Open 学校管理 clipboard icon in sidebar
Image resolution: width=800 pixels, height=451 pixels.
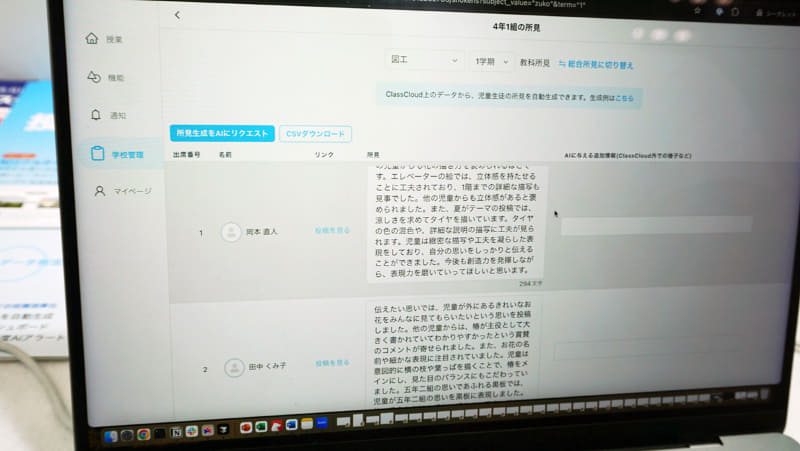click(x=97, y=153)
